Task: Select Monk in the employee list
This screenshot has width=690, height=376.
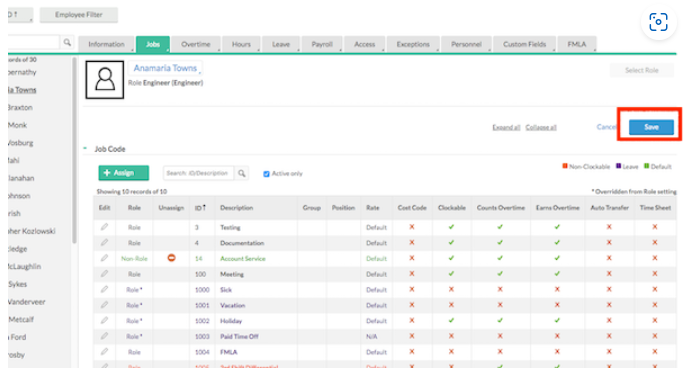Action: point(18,125)
